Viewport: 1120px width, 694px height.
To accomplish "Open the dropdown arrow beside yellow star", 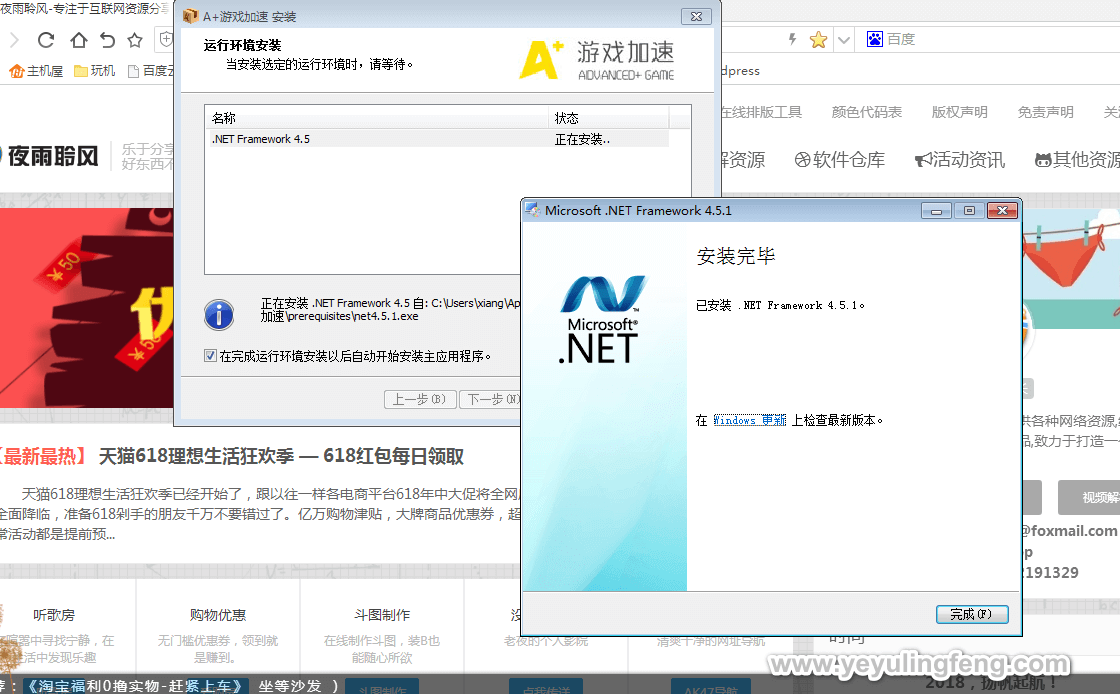I will point(844,40).
